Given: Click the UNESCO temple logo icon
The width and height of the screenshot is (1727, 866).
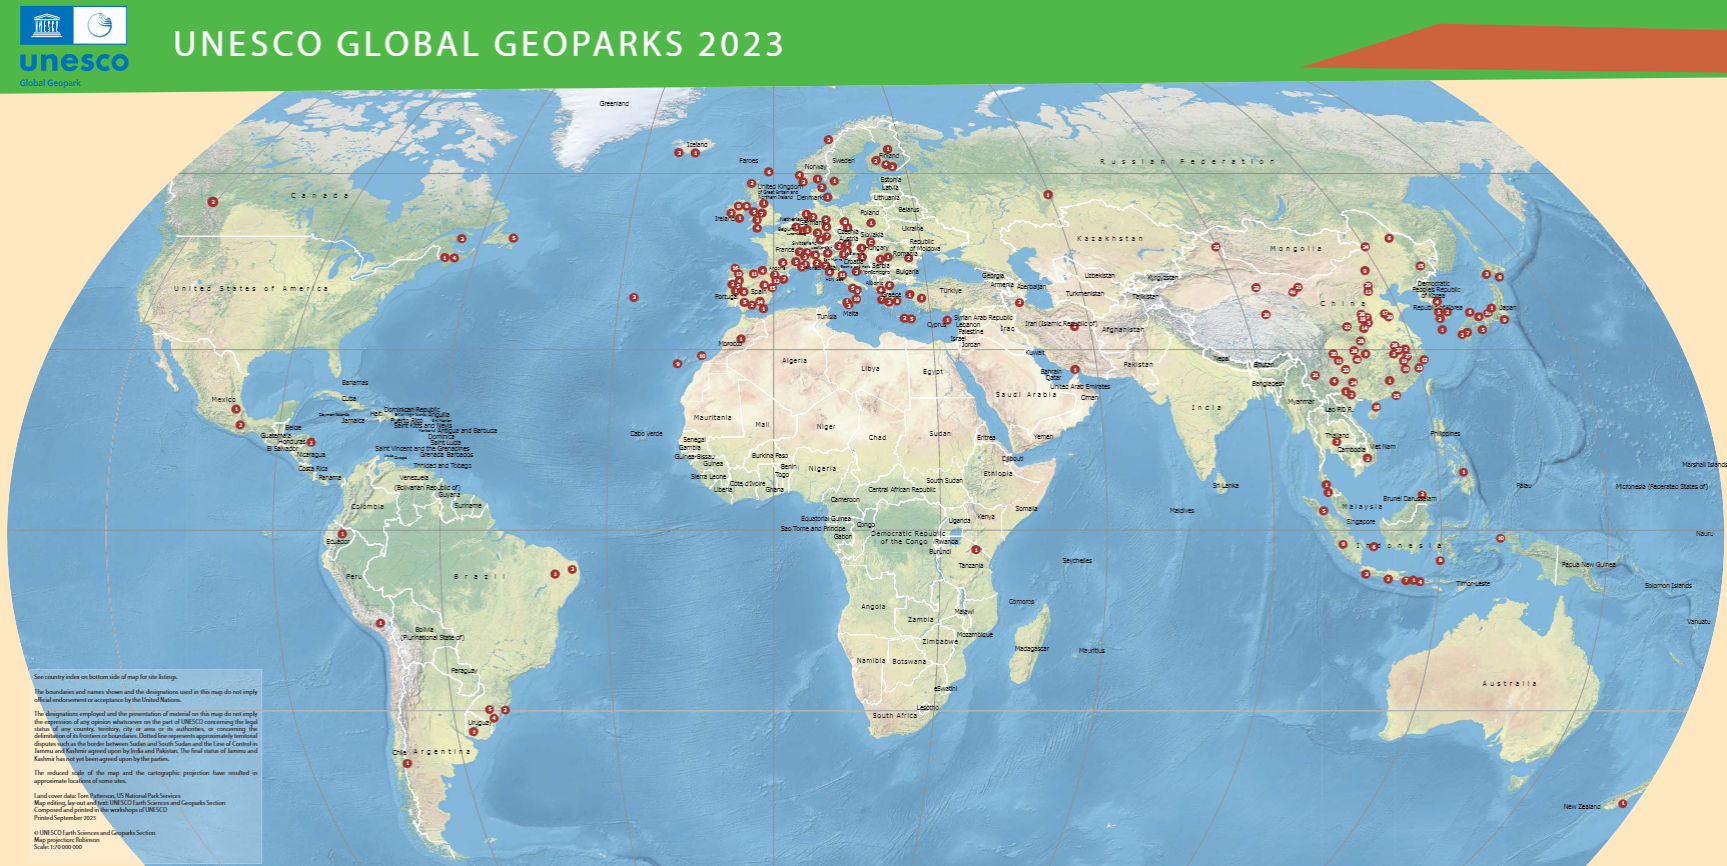Looking at the screenshot, I should coord(46,25).
